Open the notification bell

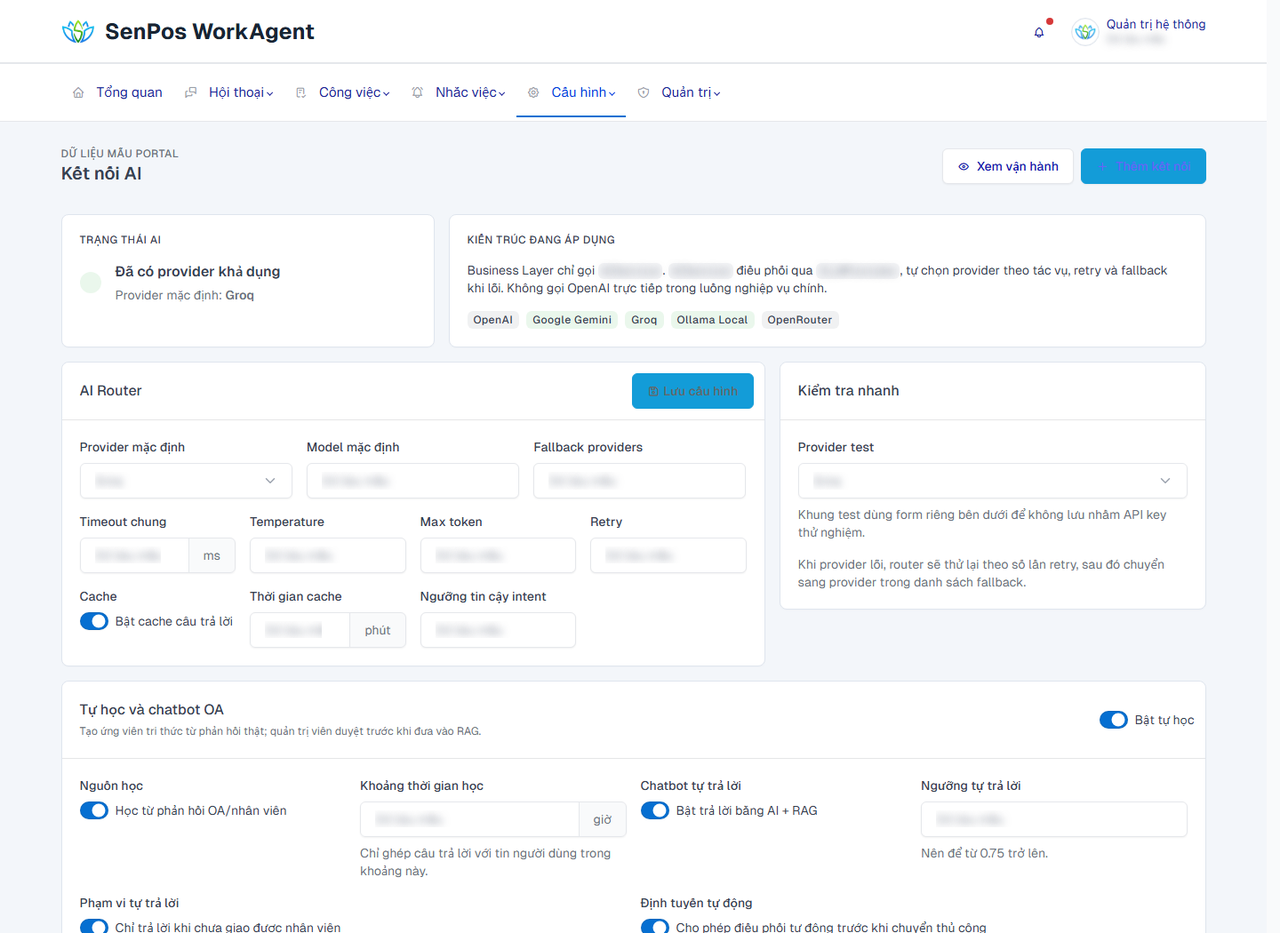coord(1039,32)
